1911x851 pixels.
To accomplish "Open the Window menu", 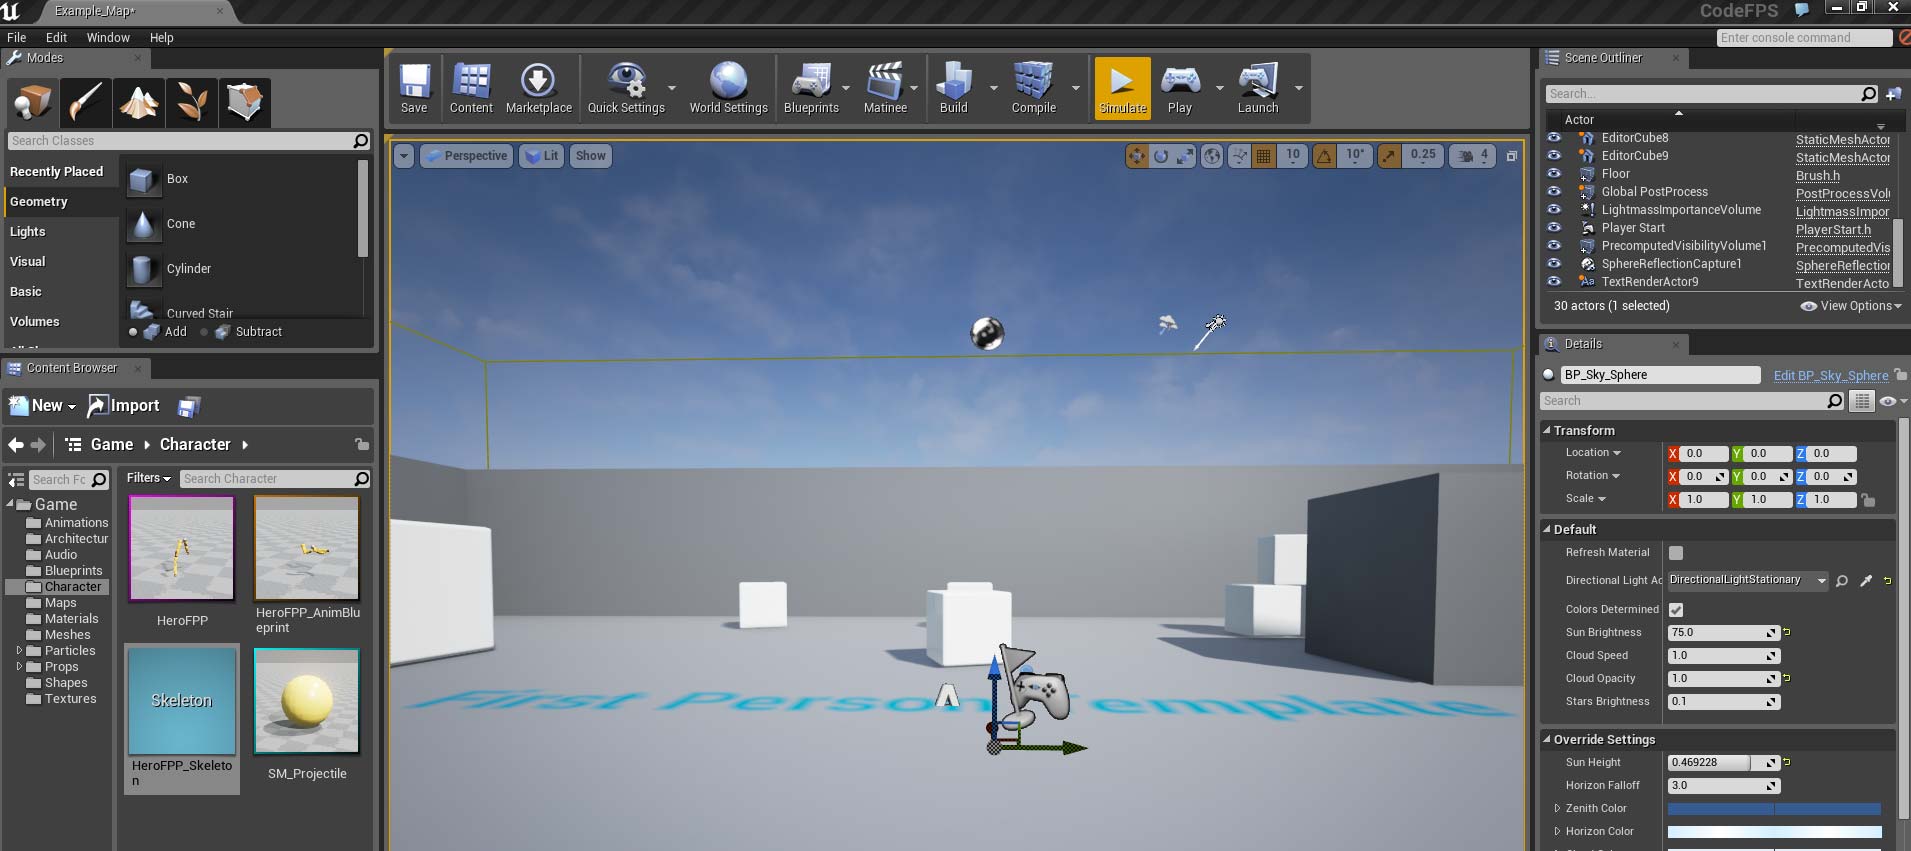I will 108,38.
